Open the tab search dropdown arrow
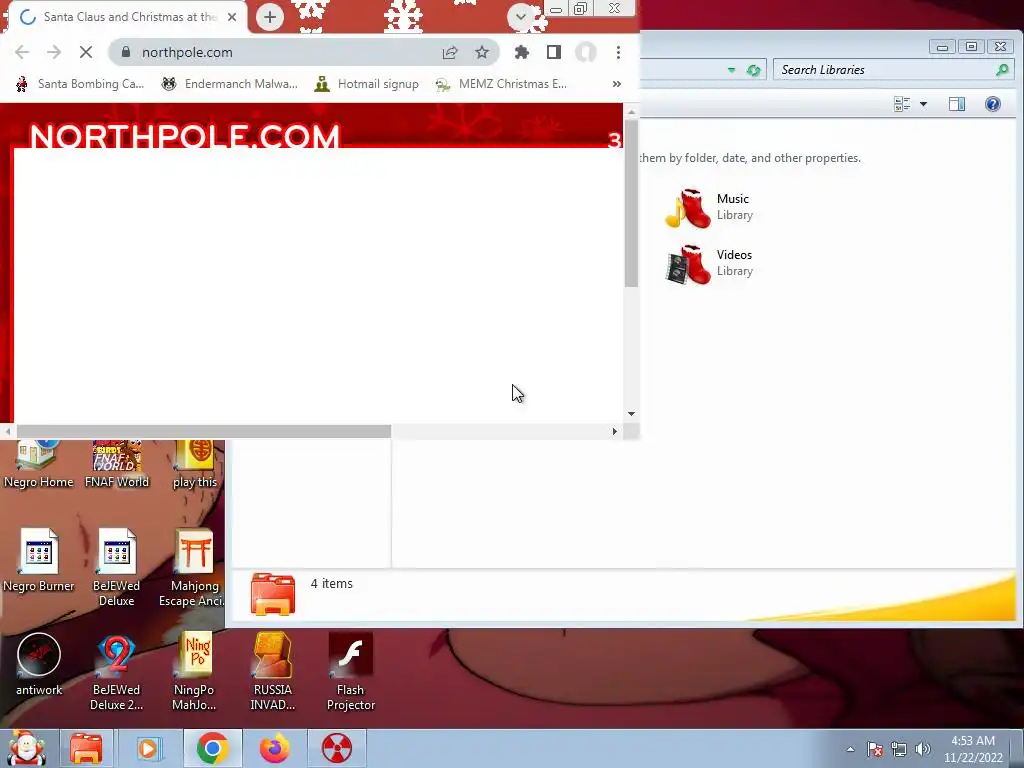1024x768 pixels. click(520, 16)
